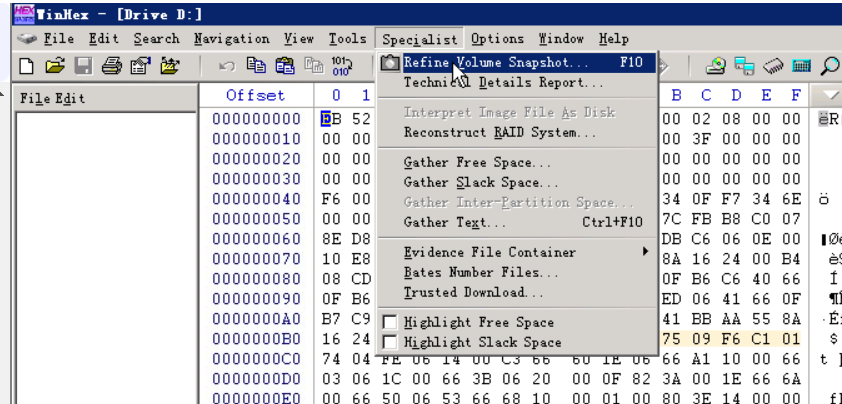This screenshot has width=842, height=404.
Task: Click offset 0000000A0 row label
Action: pyautogui.click(x=256, y=319)
